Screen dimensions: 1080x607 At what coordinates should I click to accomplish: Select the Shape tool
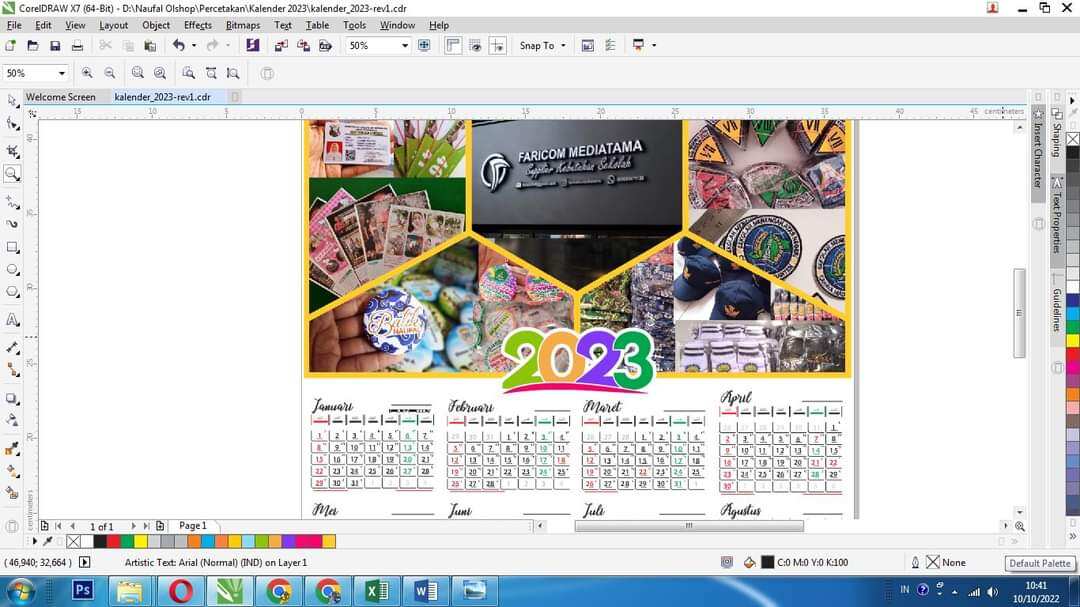[x=12, y=122]
